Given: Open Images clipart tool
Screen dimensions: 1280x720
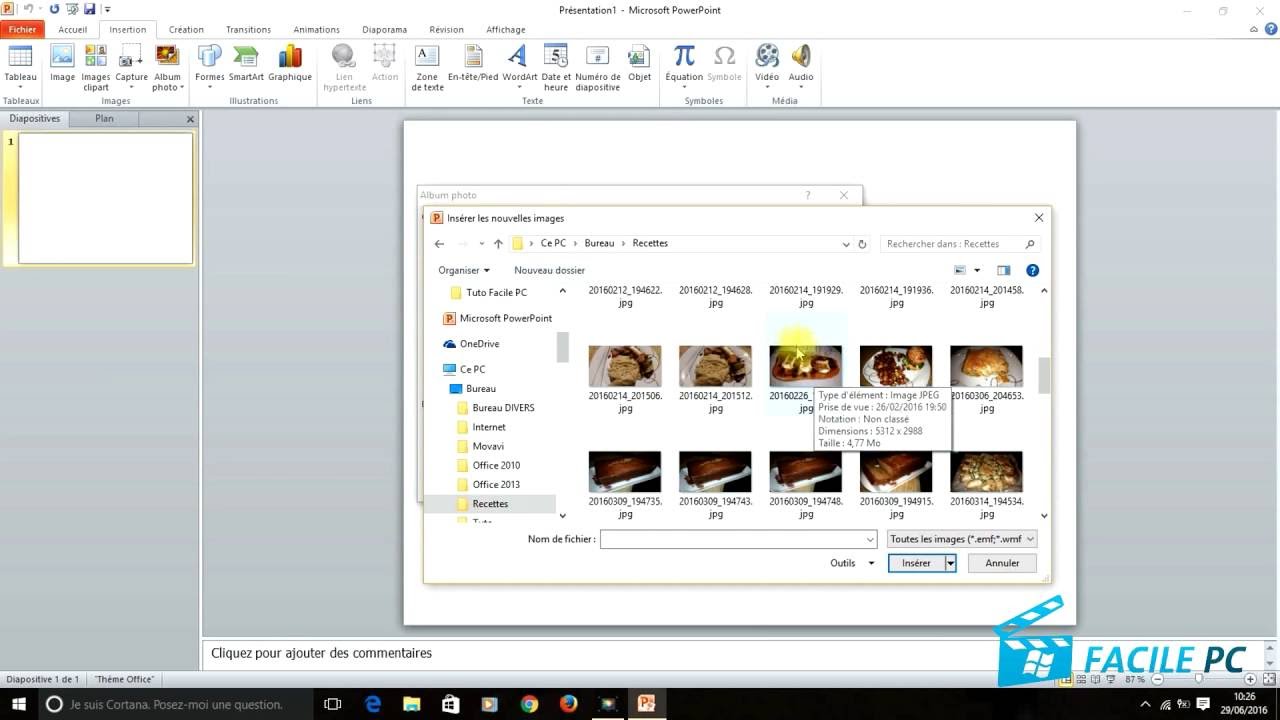Looking at the screenshot, I should tap(96, 67).
